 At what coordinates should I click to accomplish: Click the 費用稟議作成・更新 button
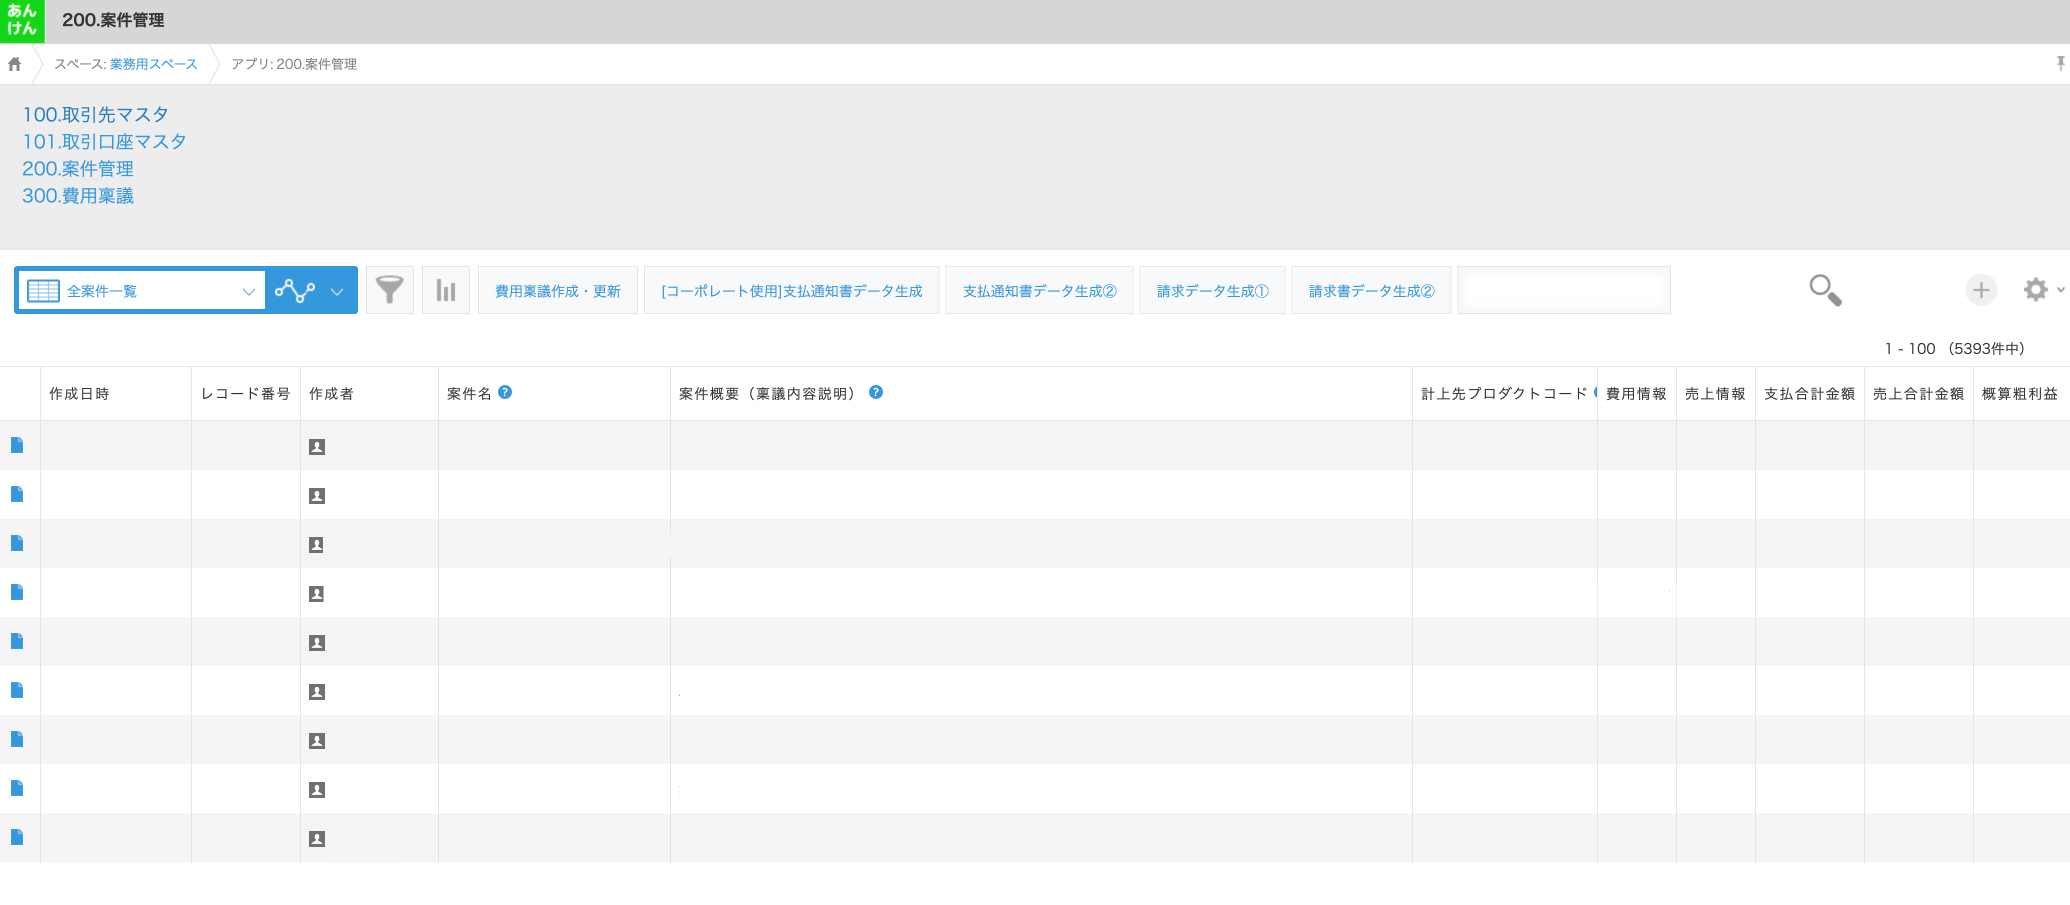tap(557, 291)
